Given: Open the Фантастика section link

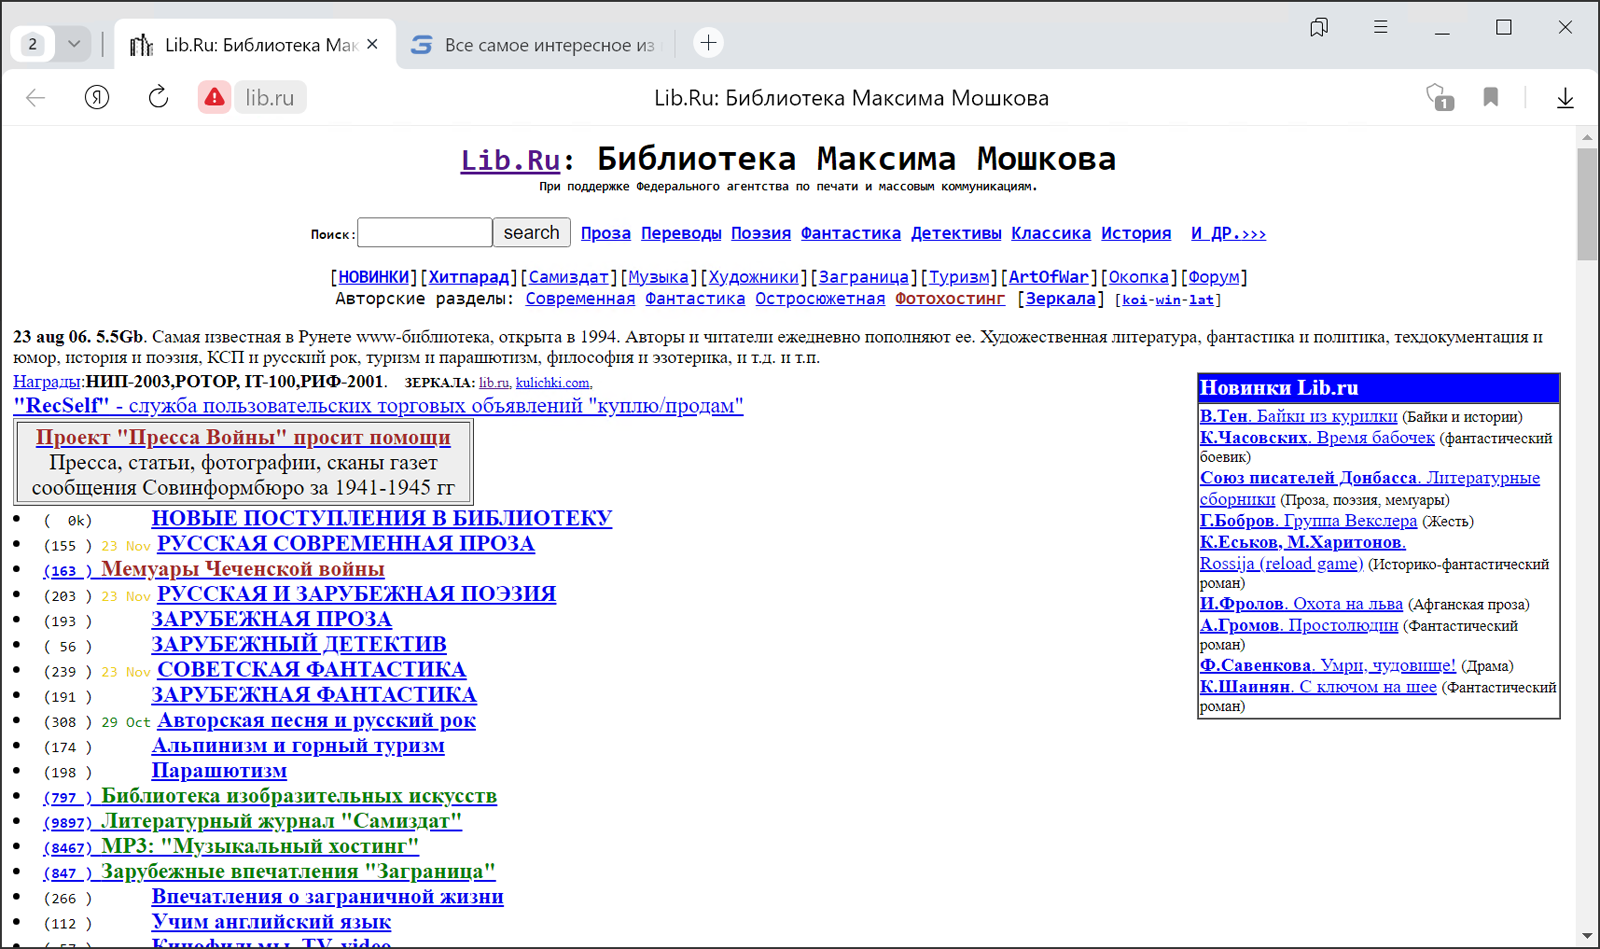Looking at the screenshot, I should point(850,233).
